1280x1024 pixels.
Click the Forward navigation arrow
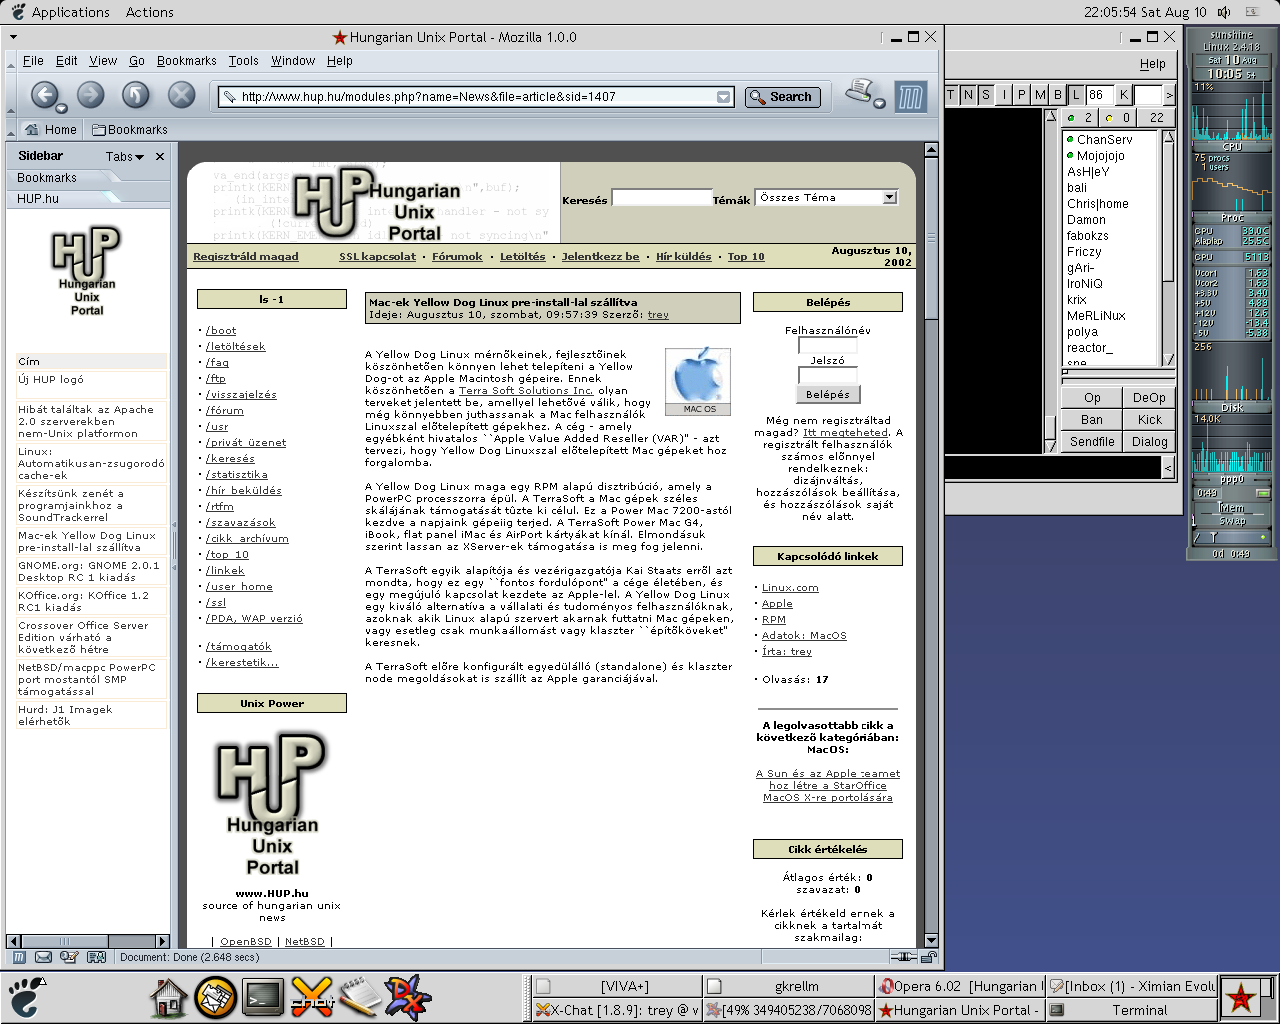pos(91,96)
